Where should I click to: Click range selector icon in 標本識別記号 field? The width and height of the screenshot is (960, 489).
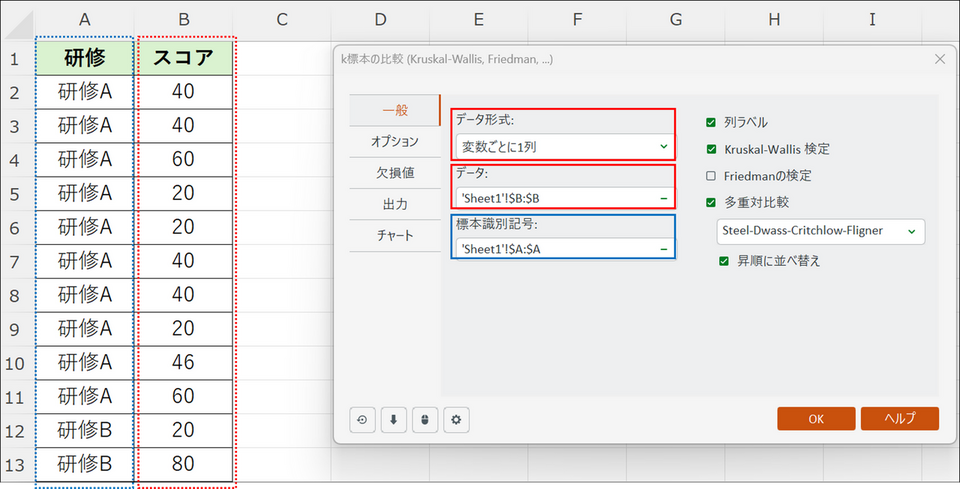click(x=663, y=248)
